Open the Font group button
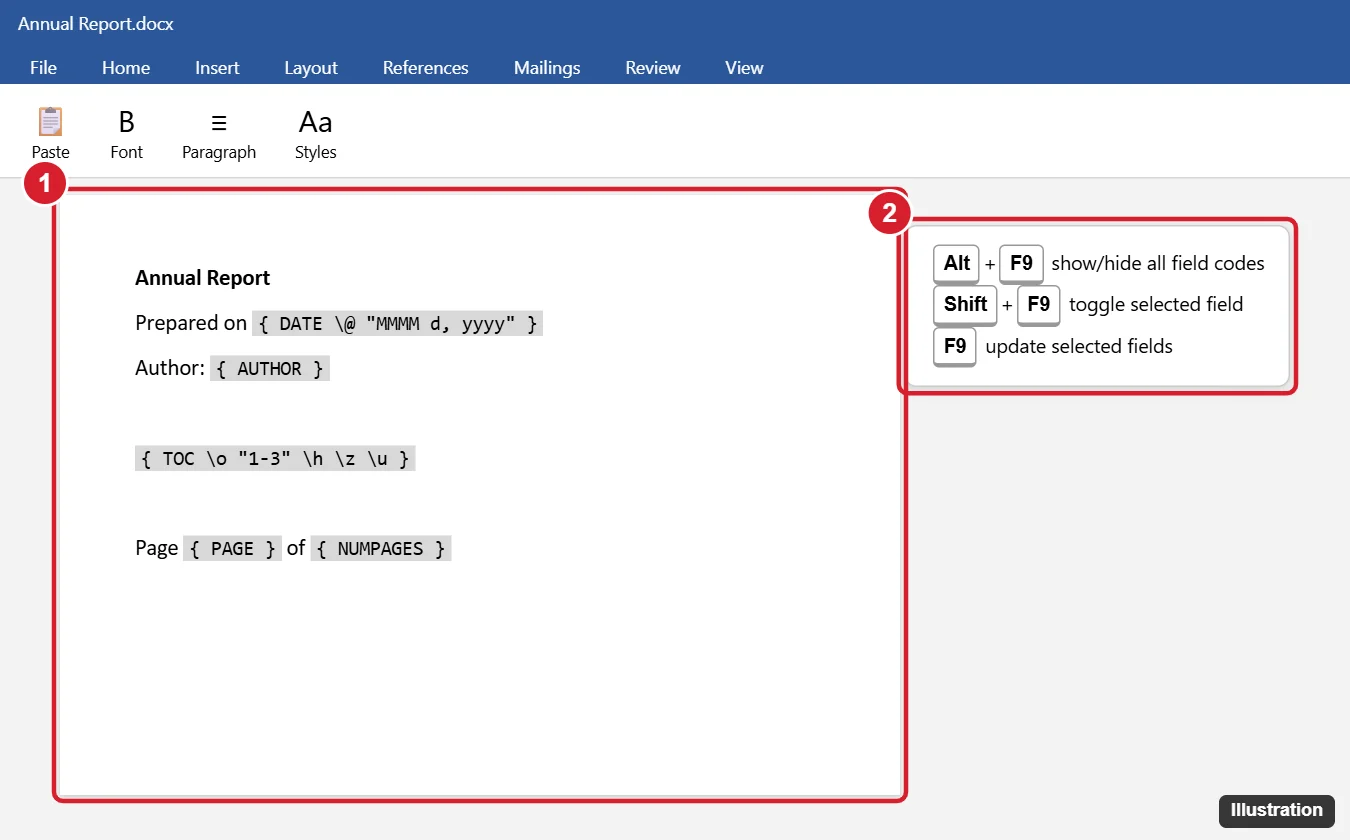This screenshot has width=1350, height=840. coord(127,134)
